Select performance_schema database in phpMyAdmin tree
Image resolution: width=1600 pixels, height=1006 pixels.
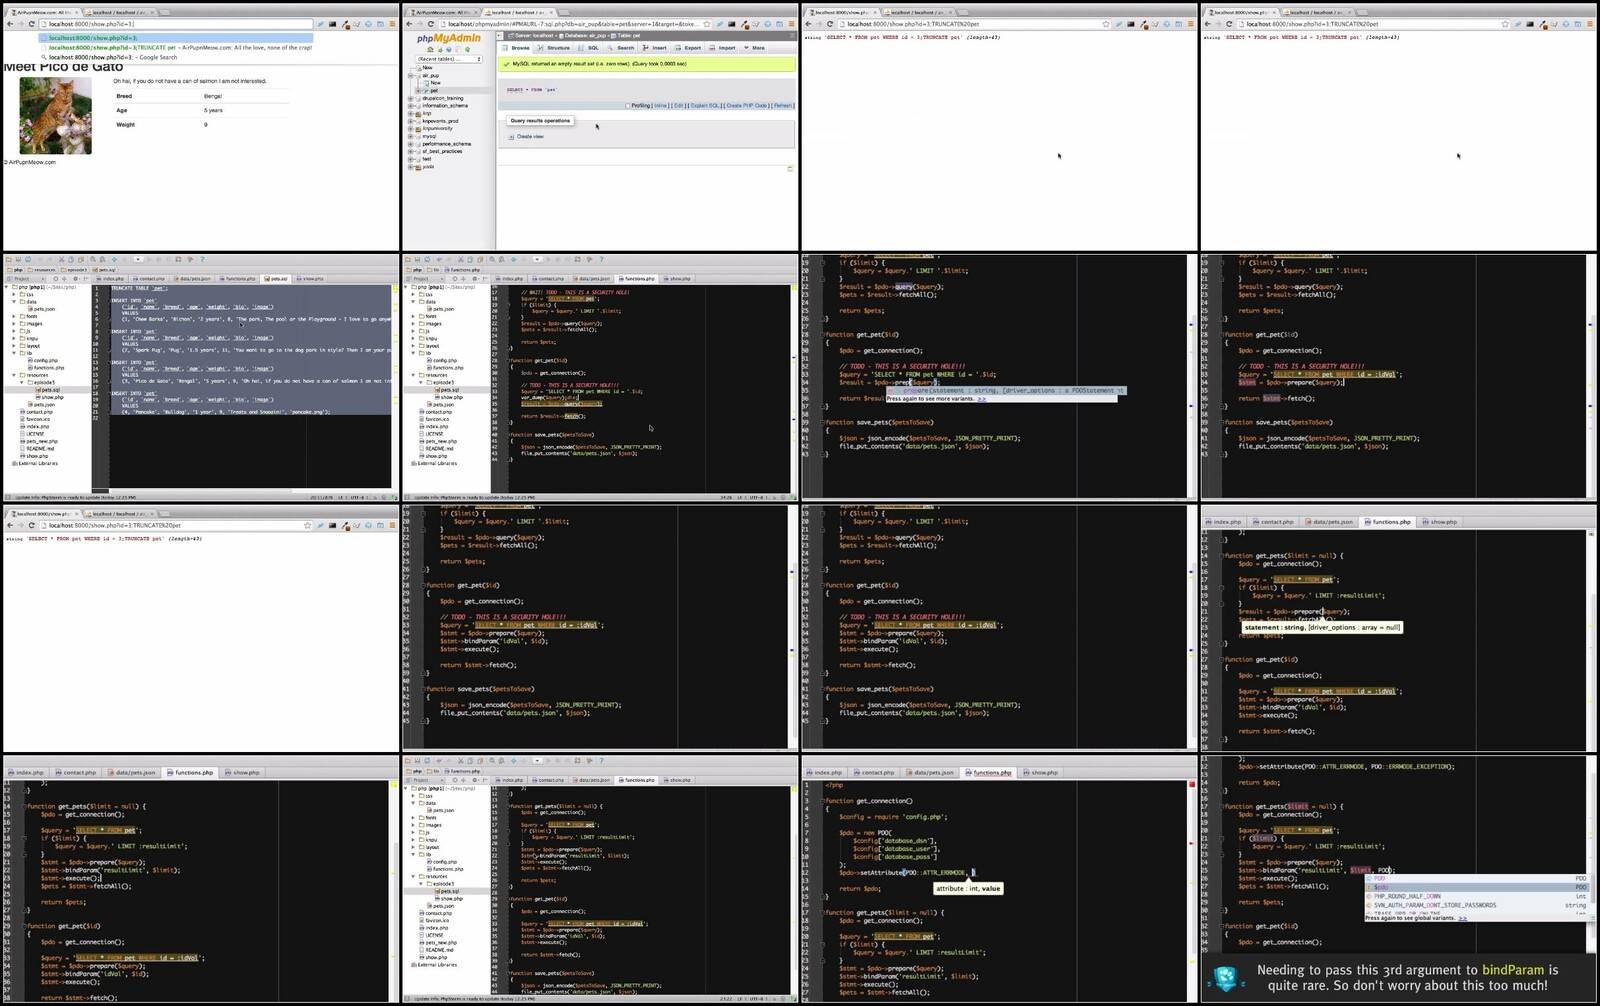(x=446, y=144)
